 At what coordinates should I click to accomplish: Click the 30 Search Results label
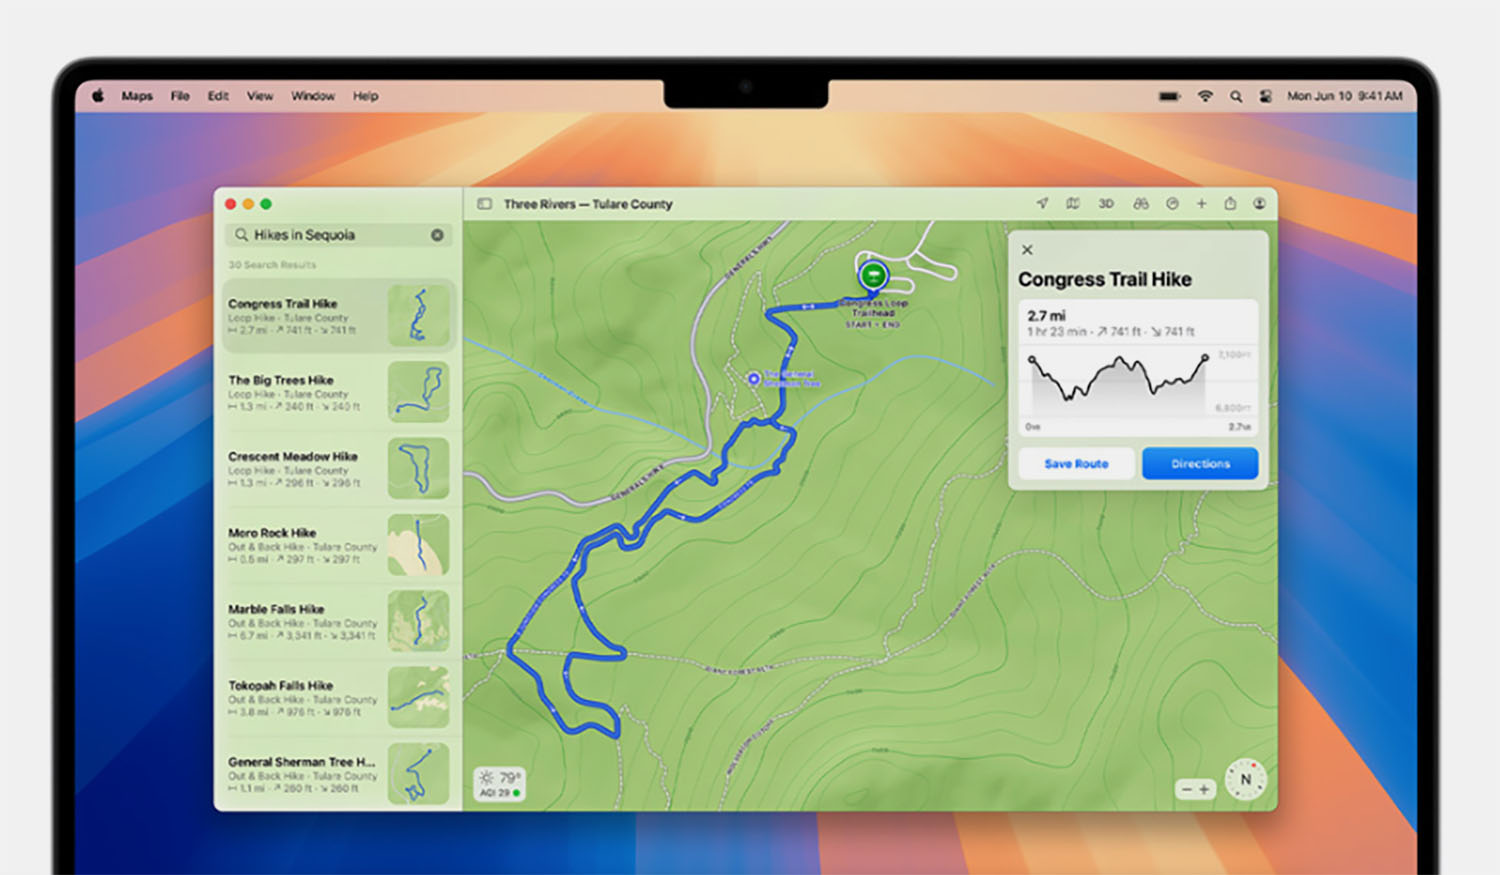(272, 265)
